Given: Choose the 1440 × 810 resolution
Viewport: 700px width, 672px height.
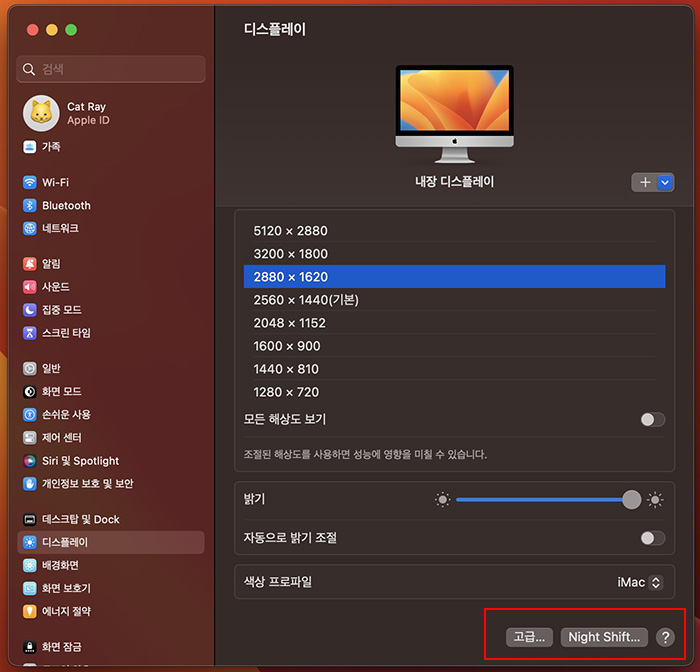Looking at the screenshot, I should 454,369.
